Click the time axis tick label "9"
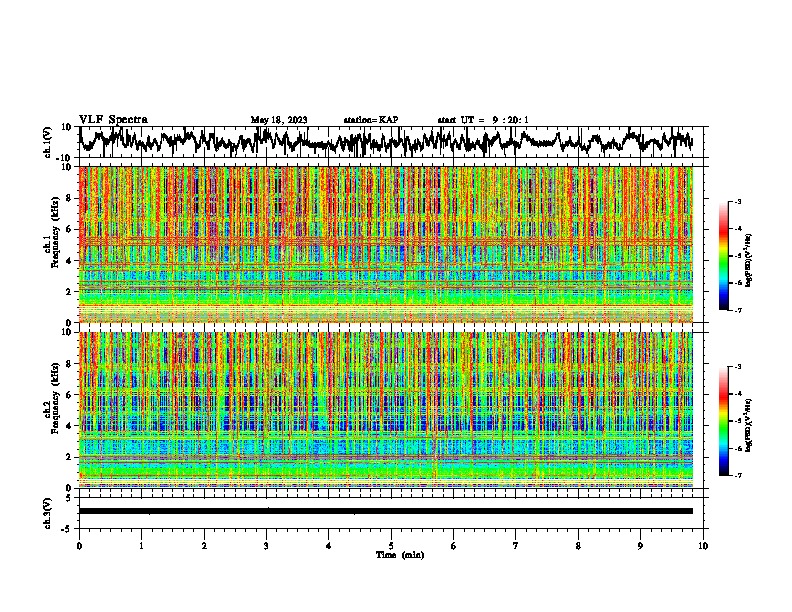The width and height of the screenshot is (792, 612). [x=640, y=546]
